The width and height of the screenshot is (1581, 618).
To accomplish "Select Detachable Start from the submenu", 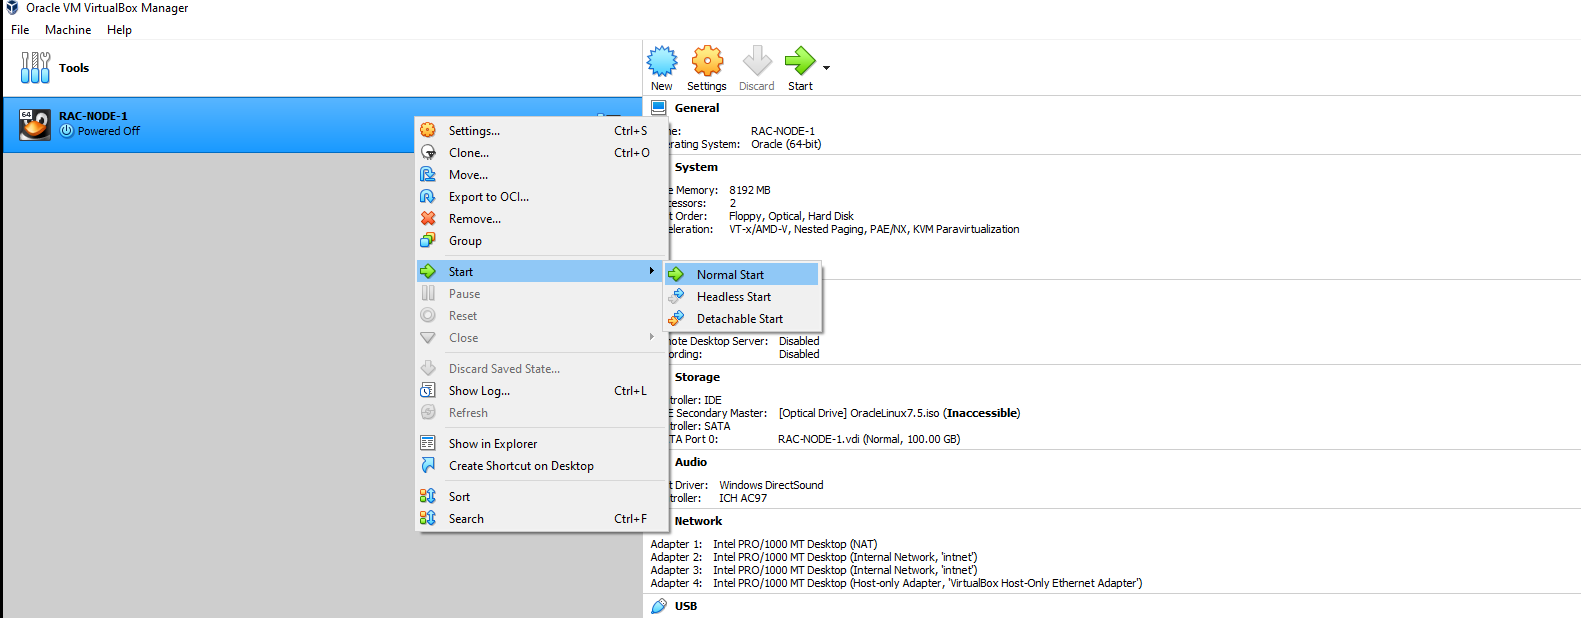I will tap(742, 318).
